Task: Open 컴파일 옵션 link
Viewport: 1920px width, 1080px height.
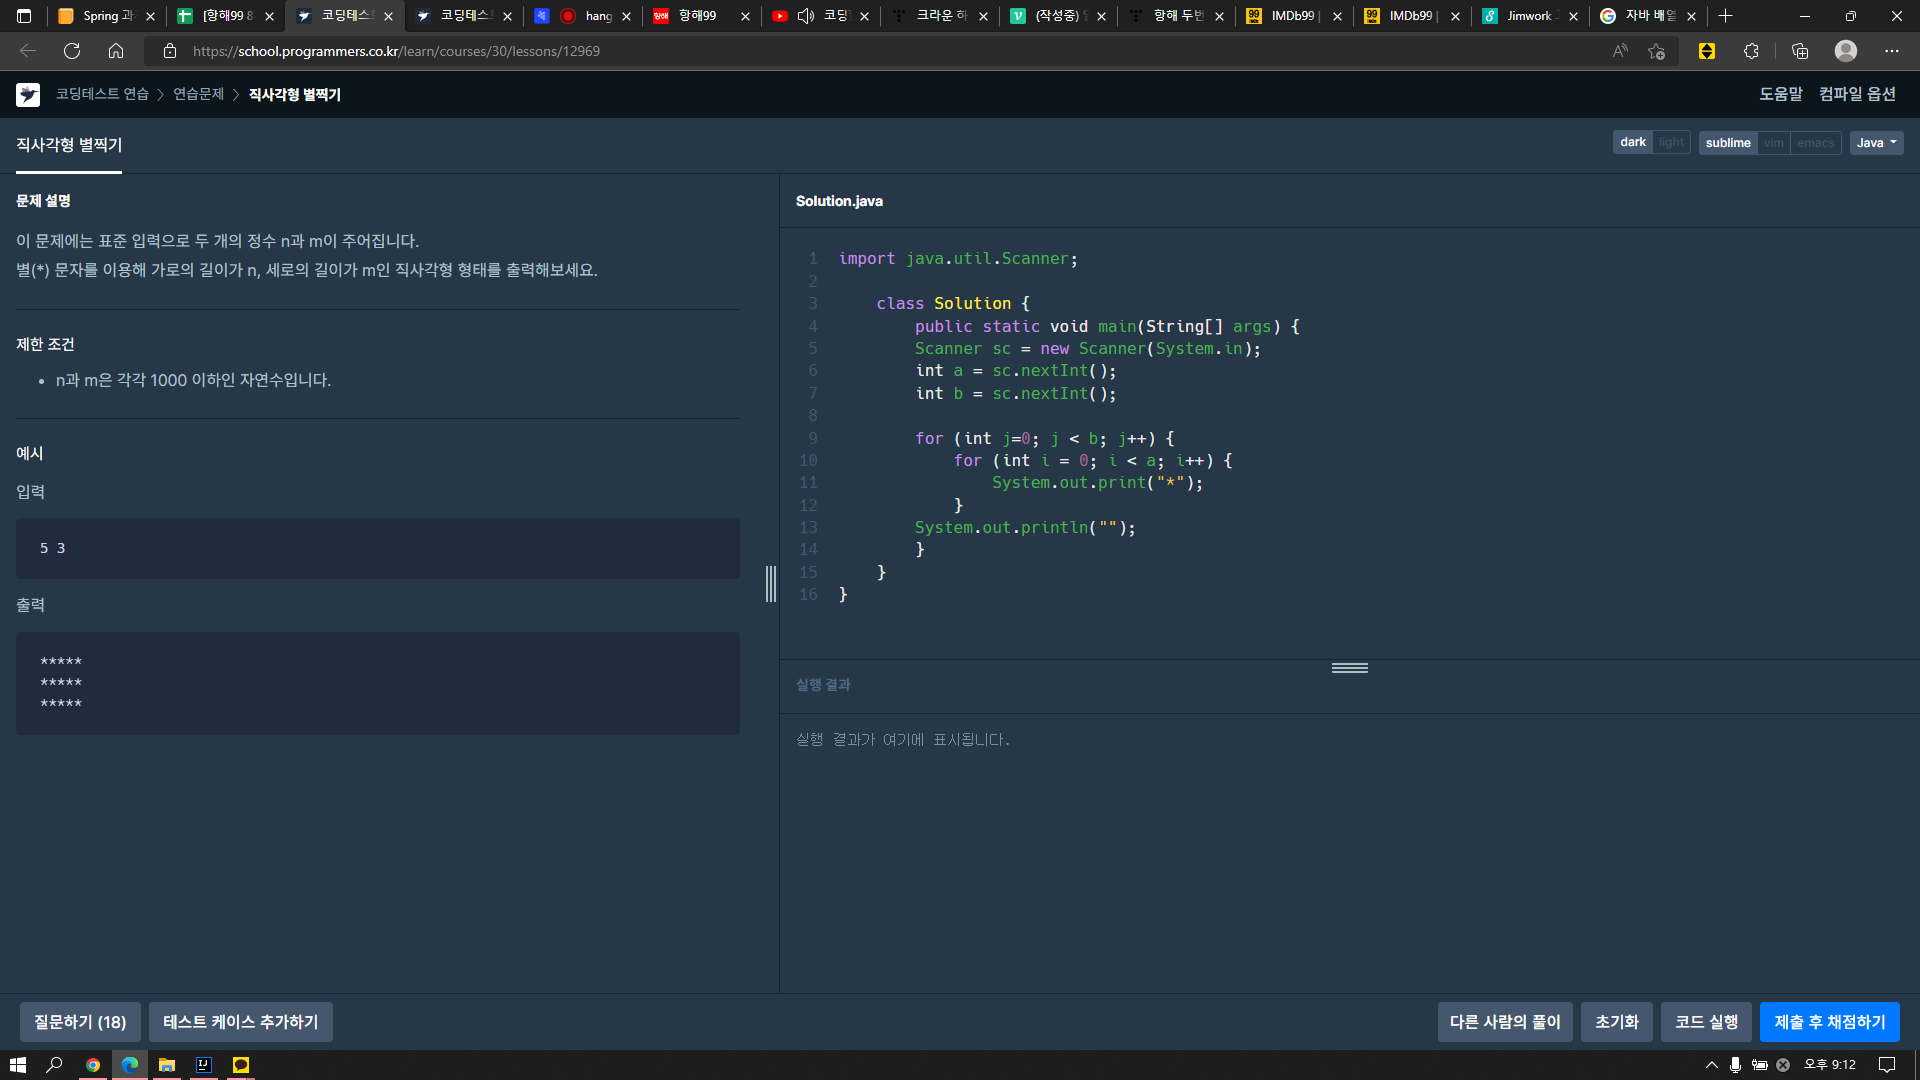Action: 1857,94
